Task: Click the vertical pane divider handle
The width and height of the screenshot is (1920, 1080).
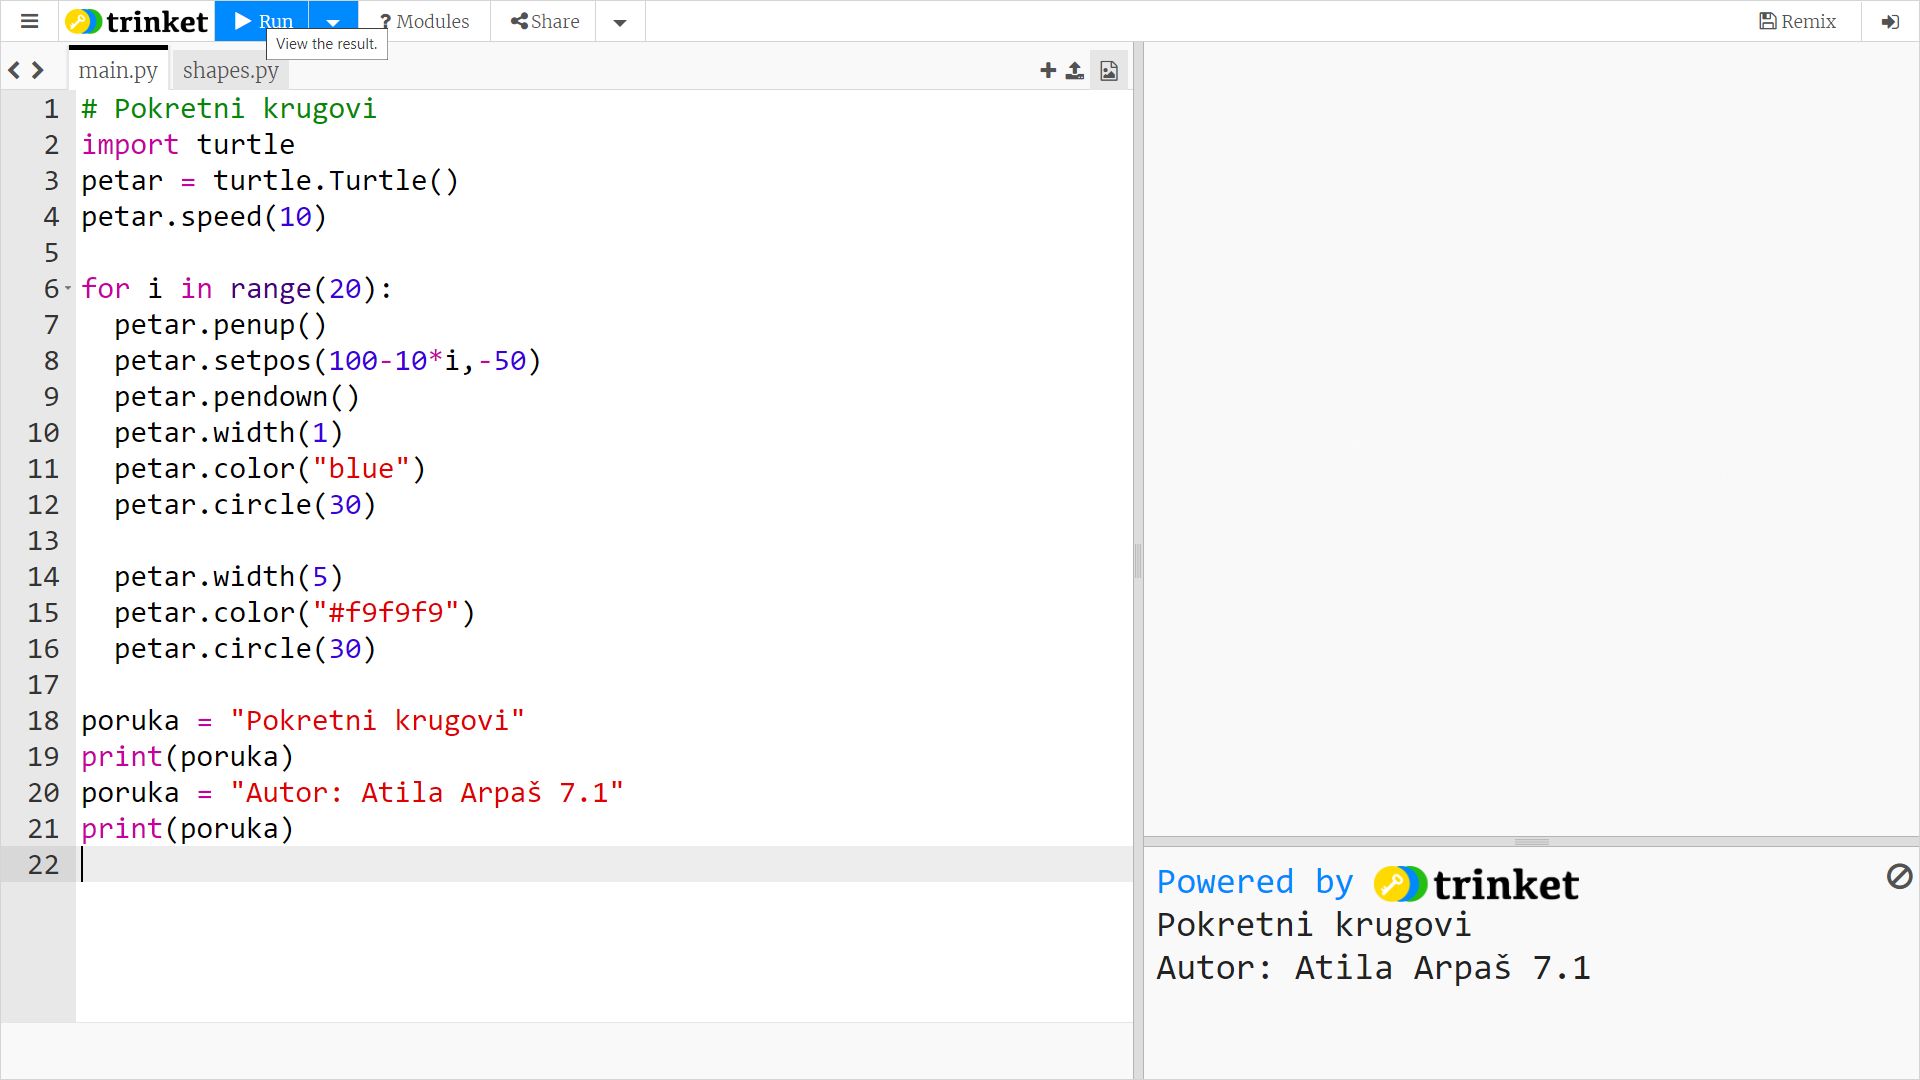Action: pos(1138,560)
